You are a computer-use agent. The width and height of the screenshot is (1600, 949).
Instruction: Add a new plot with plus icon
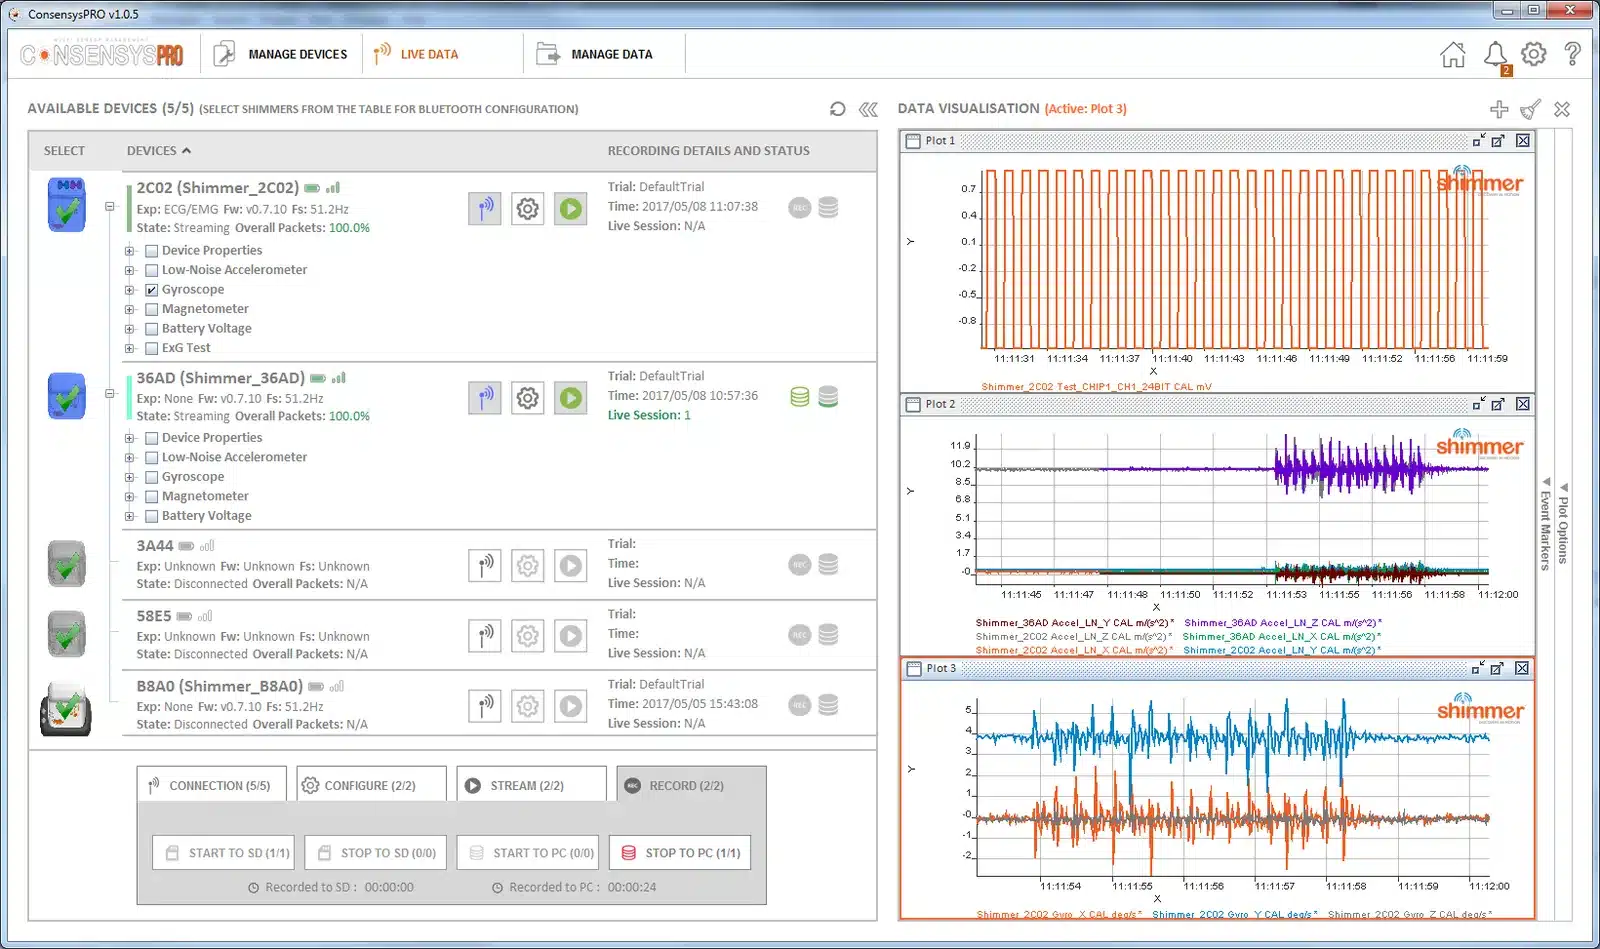tap(1498, 109)
